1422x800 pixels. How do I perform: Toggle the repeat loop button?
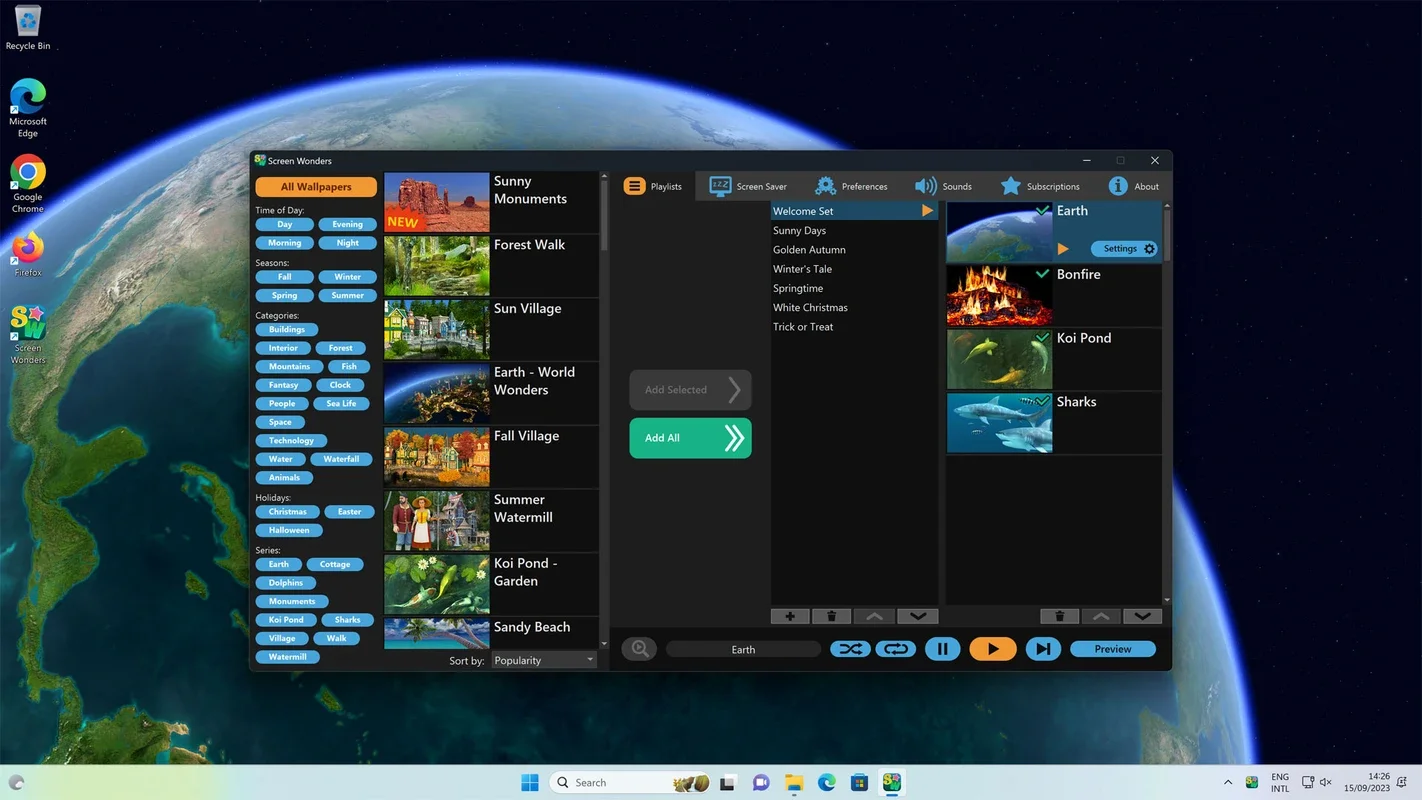(896, 649)
